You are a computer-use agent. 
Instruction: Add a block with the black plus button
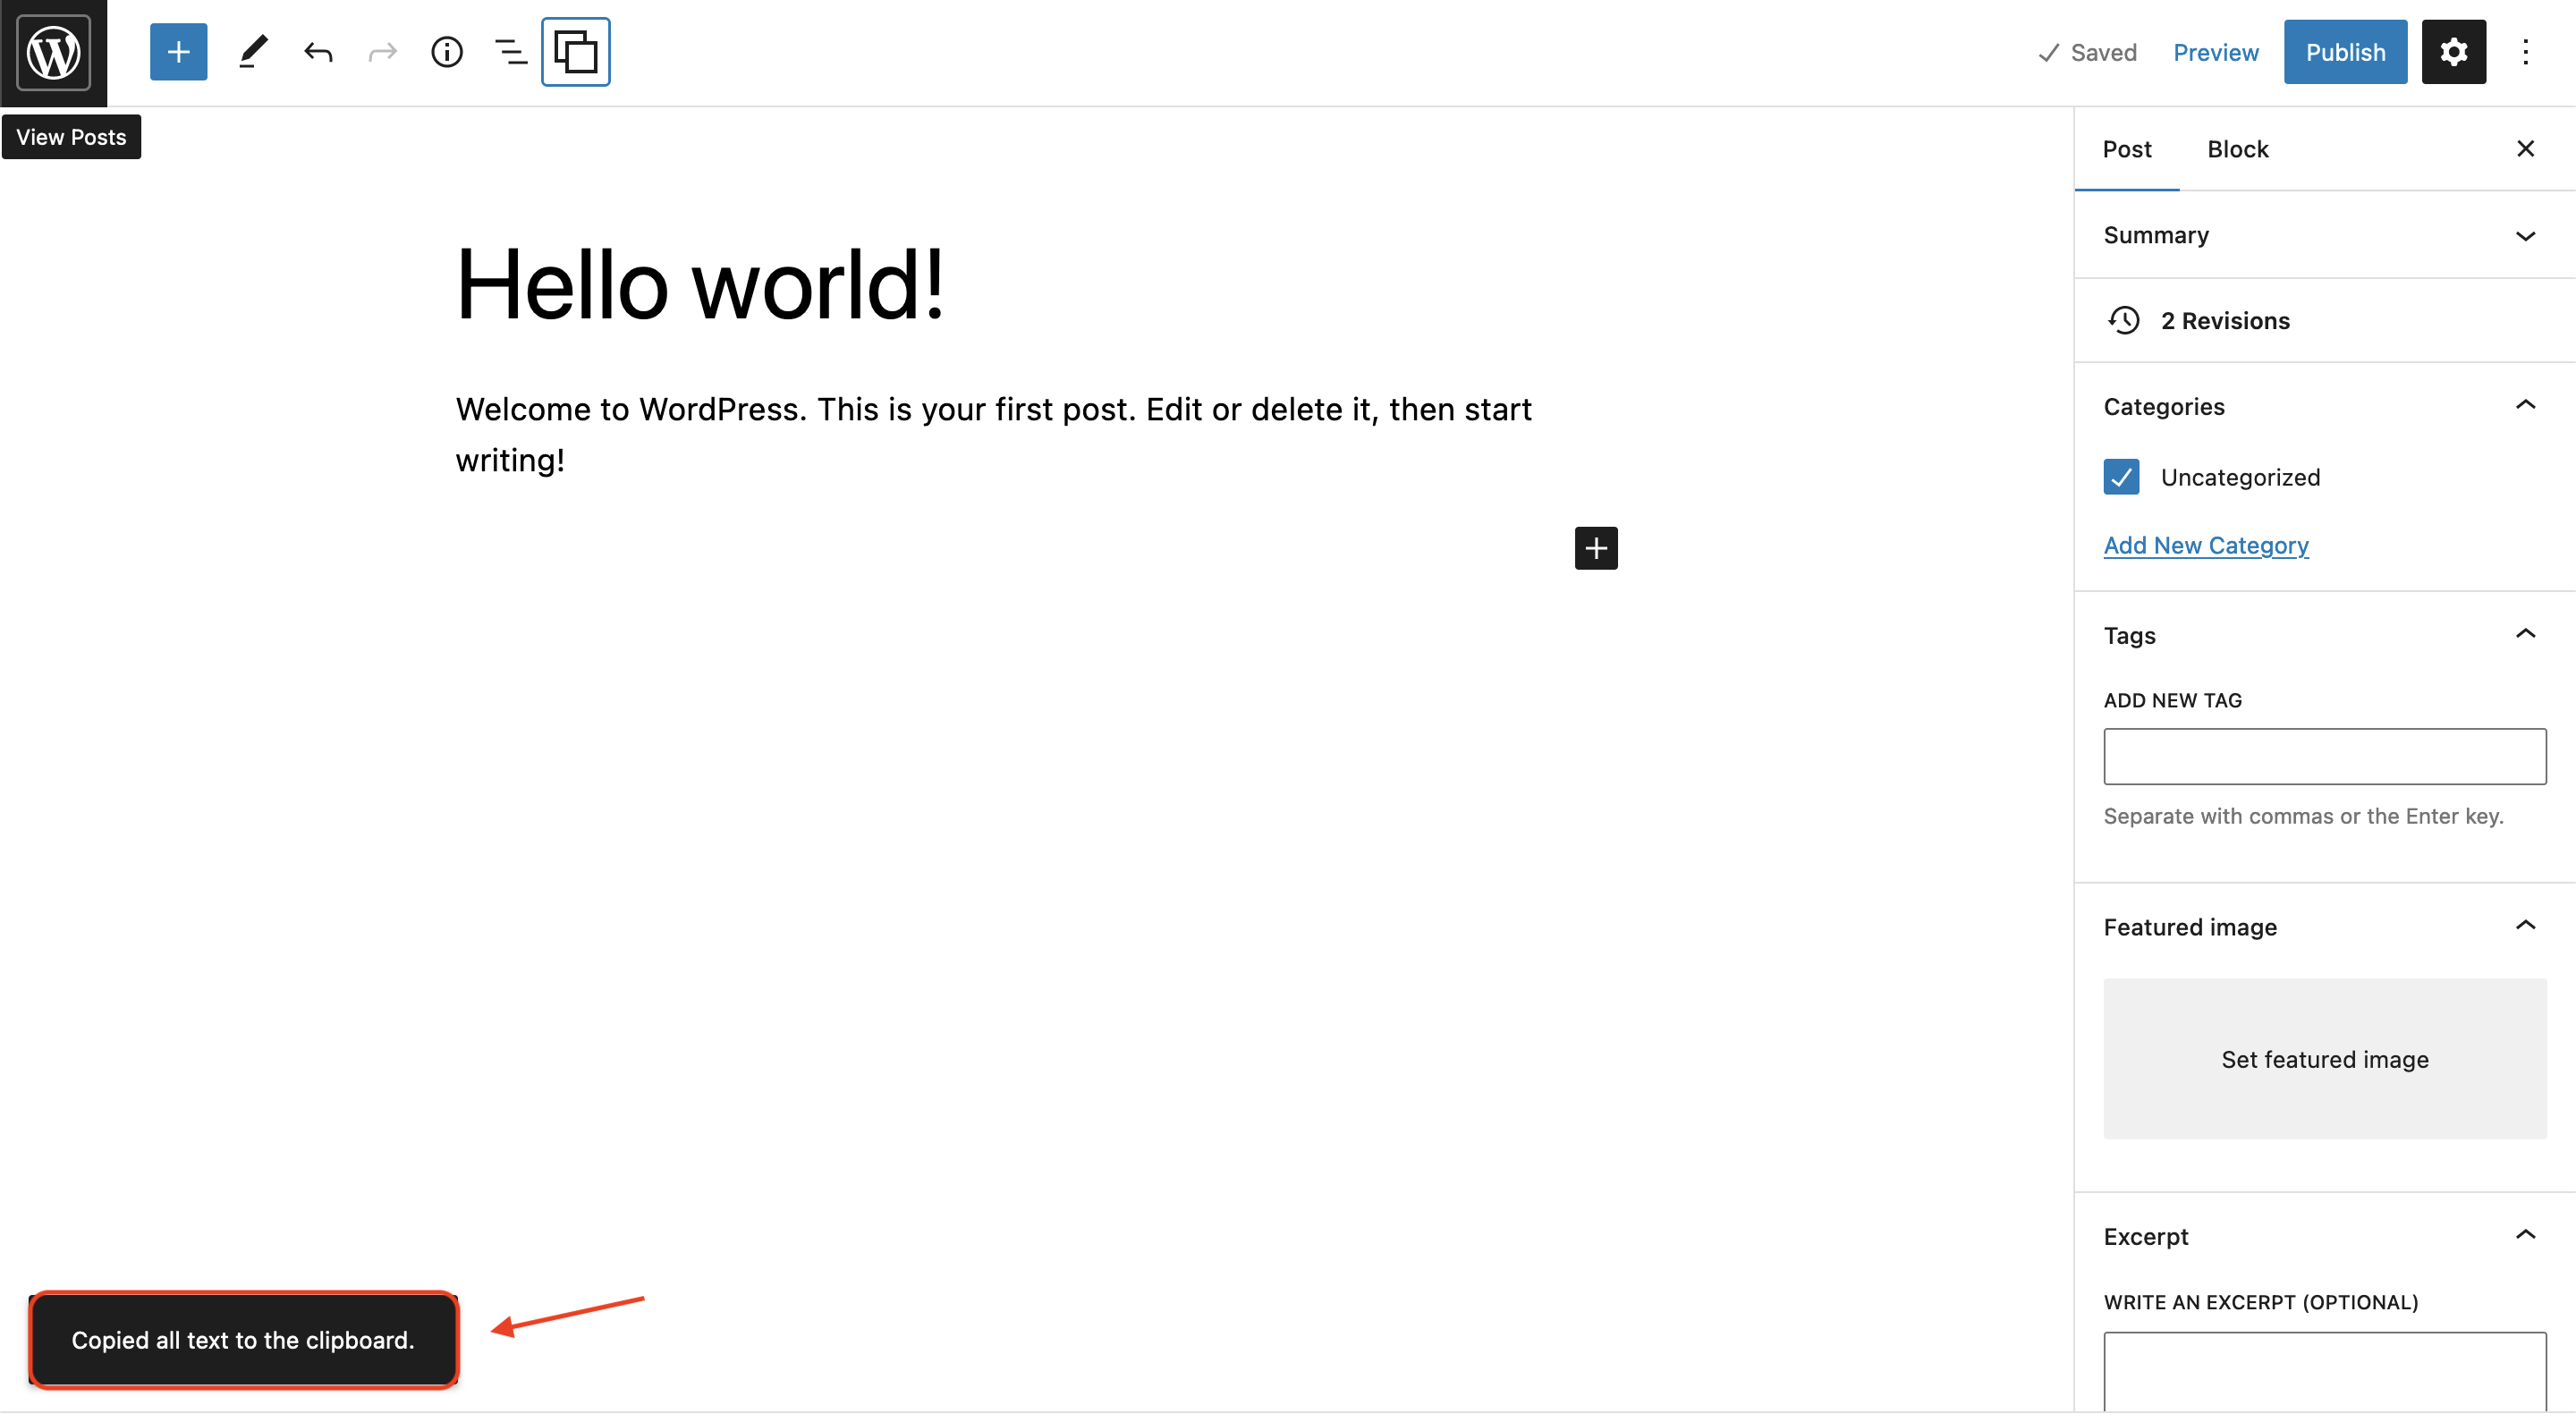1596,548
